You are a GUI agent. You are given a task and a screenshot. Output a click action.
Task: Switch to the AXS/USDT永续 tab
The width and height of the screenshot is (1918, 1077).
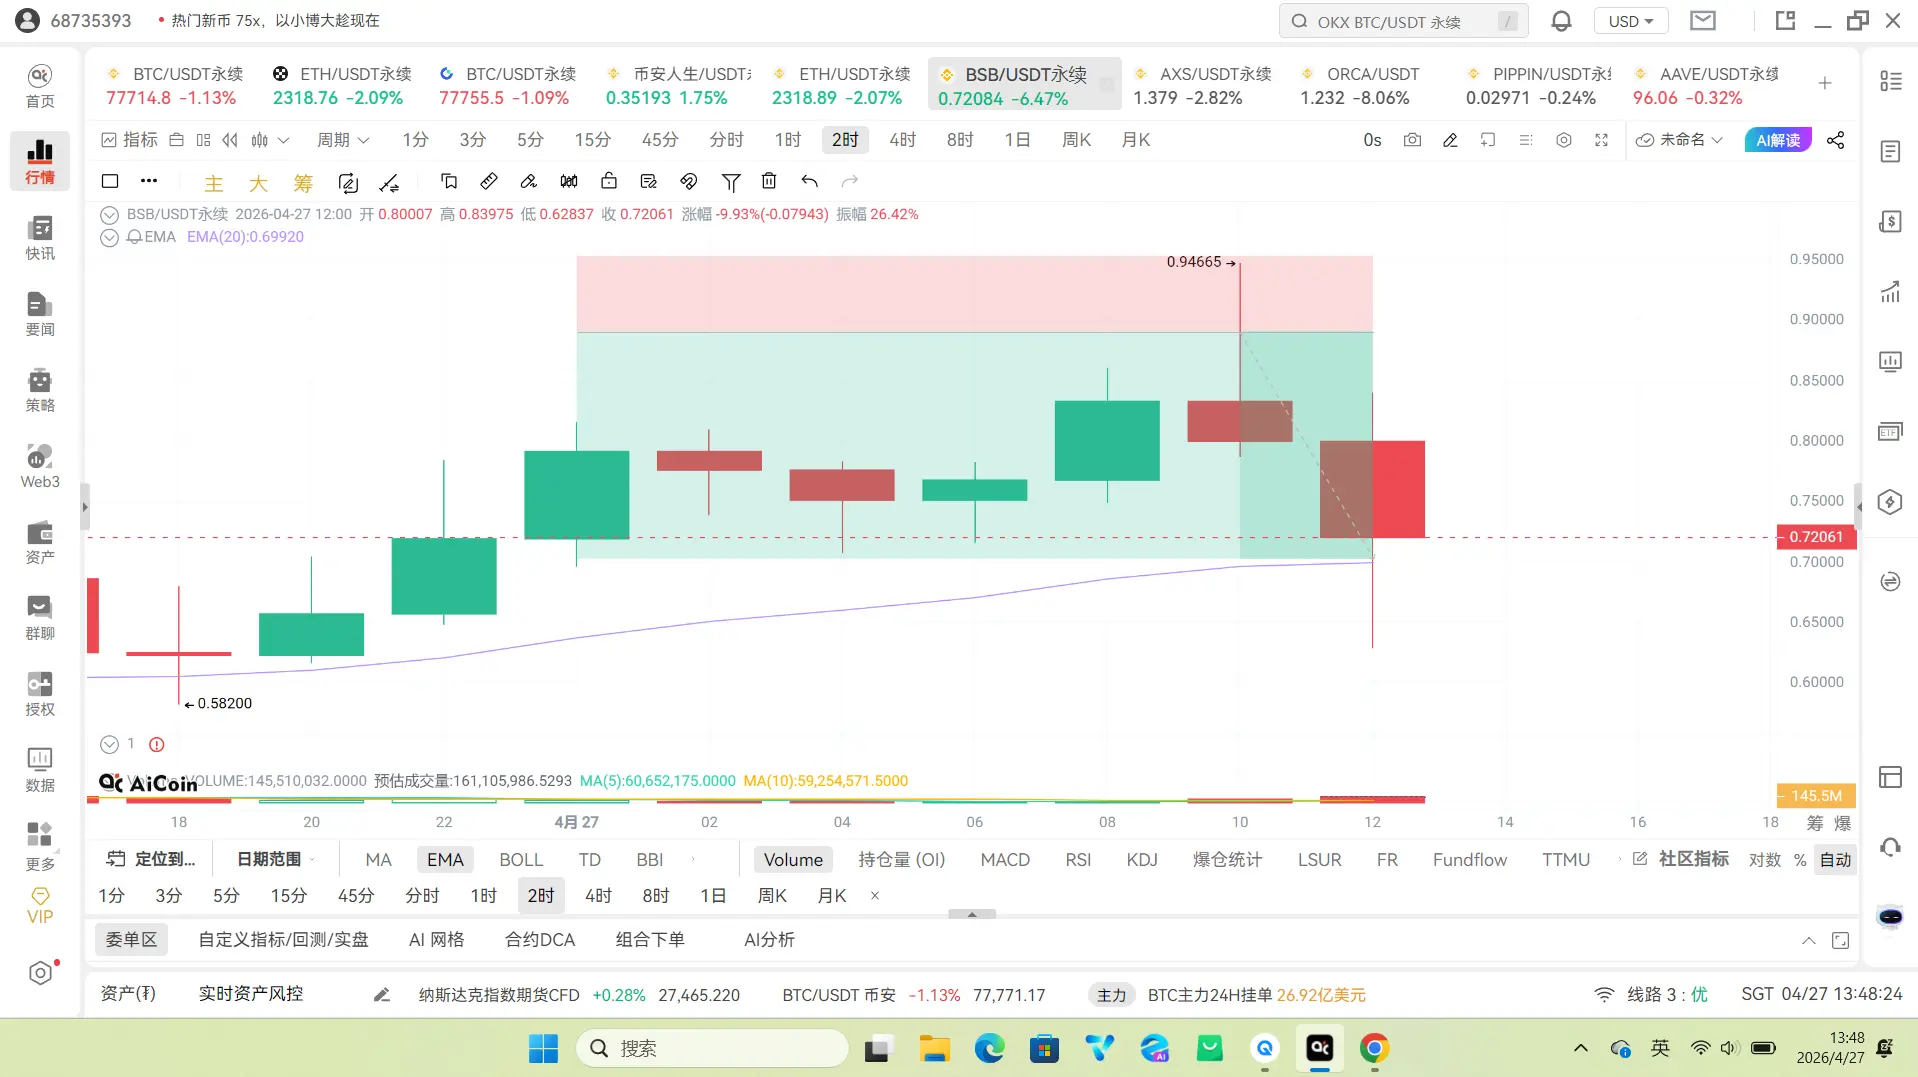pos(1203,86)
